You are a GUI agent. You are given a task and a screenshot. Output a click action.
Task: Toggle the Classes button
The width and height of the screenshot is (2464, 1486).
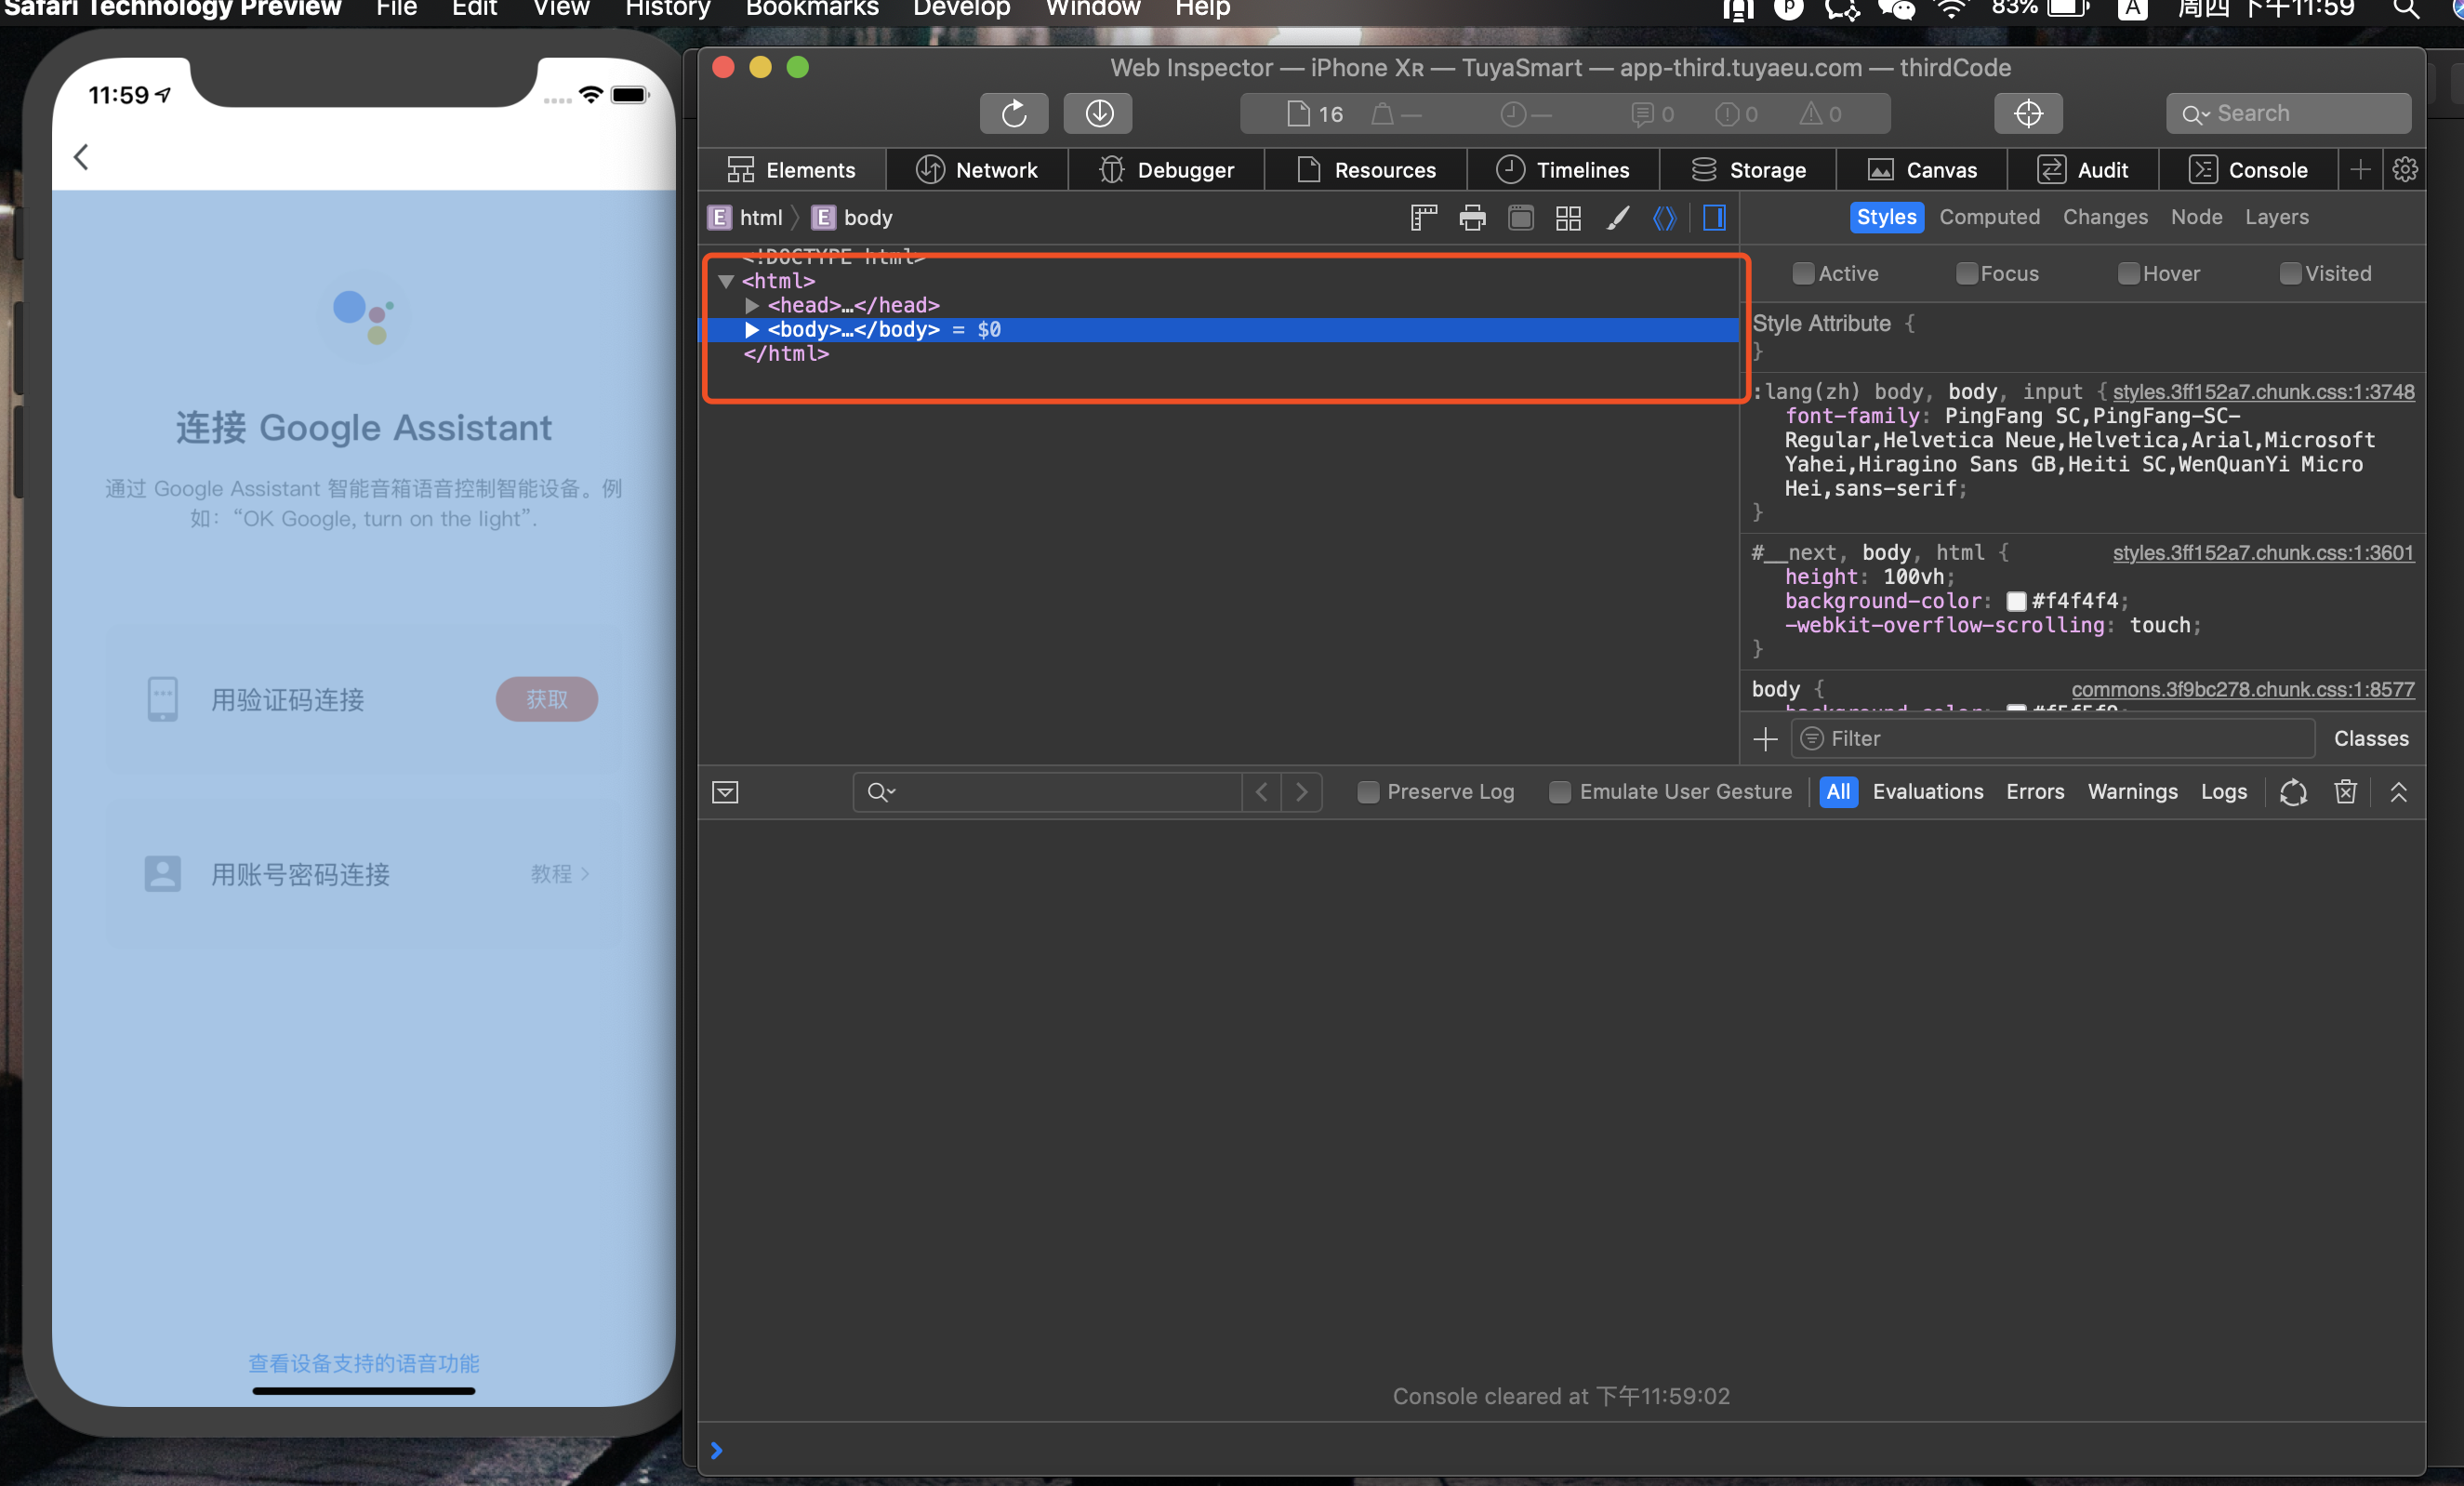pyautogui.click(x=2371, y=739)
